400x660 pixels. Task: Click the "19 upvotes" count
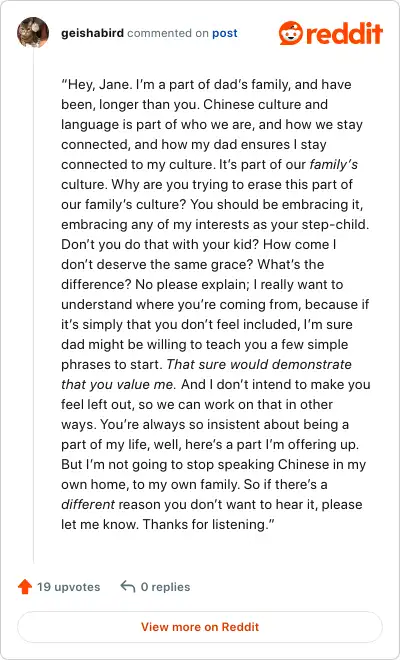(69, 587)
